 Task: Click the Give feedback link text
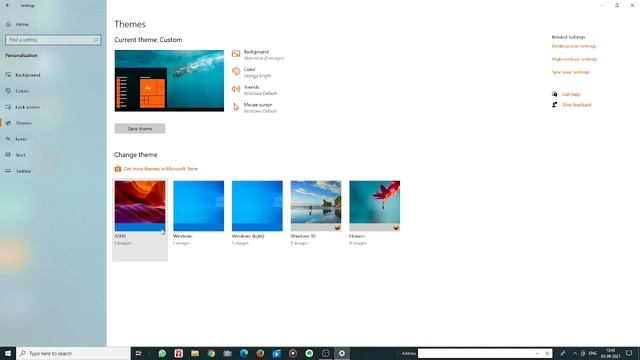tap(577, 105)
